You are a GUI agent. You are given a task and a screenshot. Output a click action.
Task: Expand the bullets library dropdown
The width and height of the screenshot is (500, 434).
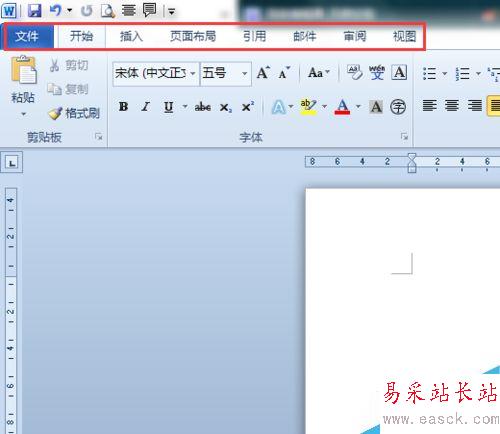tap(445, 73)
